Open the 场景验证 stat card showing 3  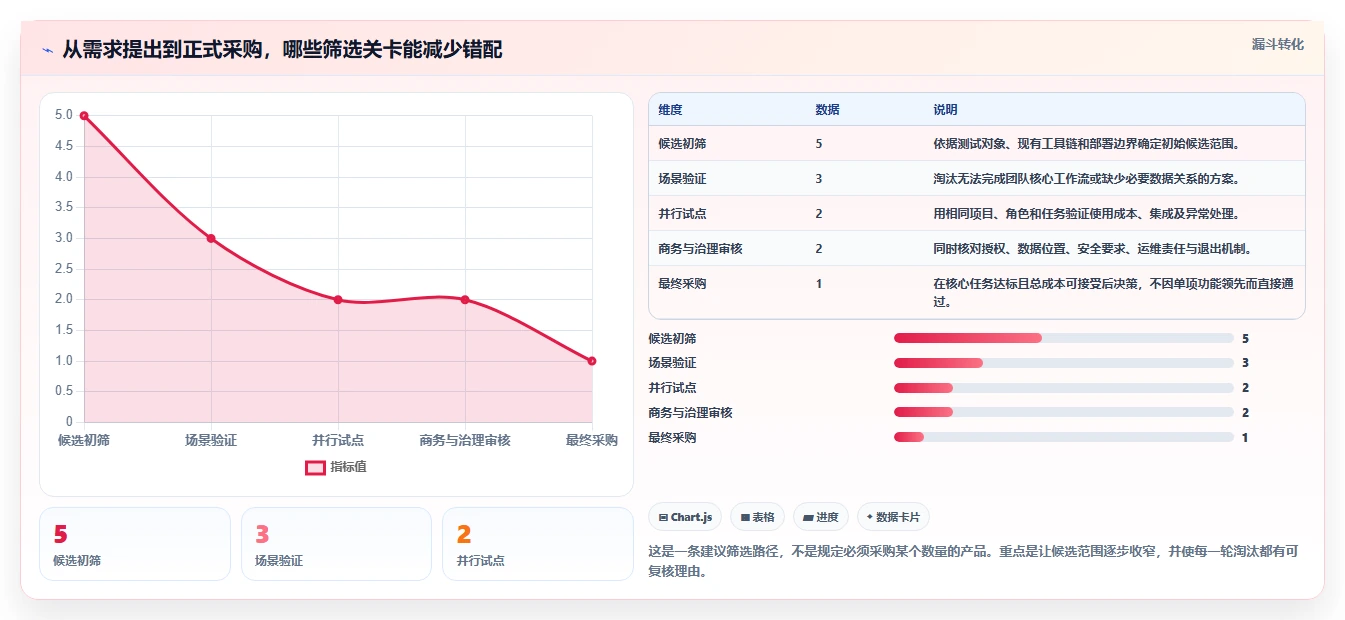pyautogui.click(x=336, y=544)
